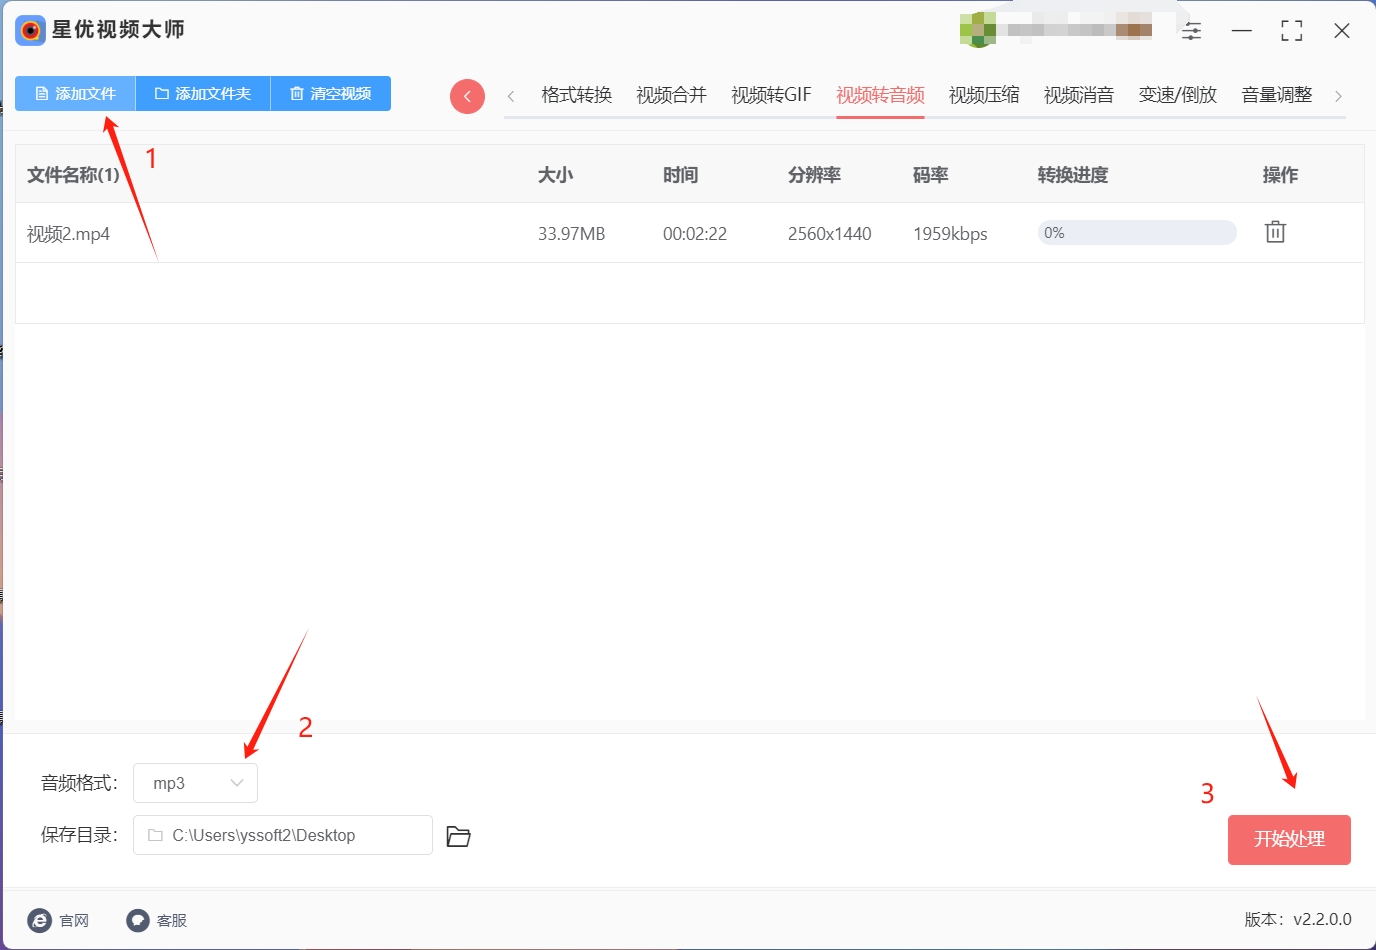The image size is (1376, 950).
Task: Browse save folder with open-folder icon
Action: [458, 836]
